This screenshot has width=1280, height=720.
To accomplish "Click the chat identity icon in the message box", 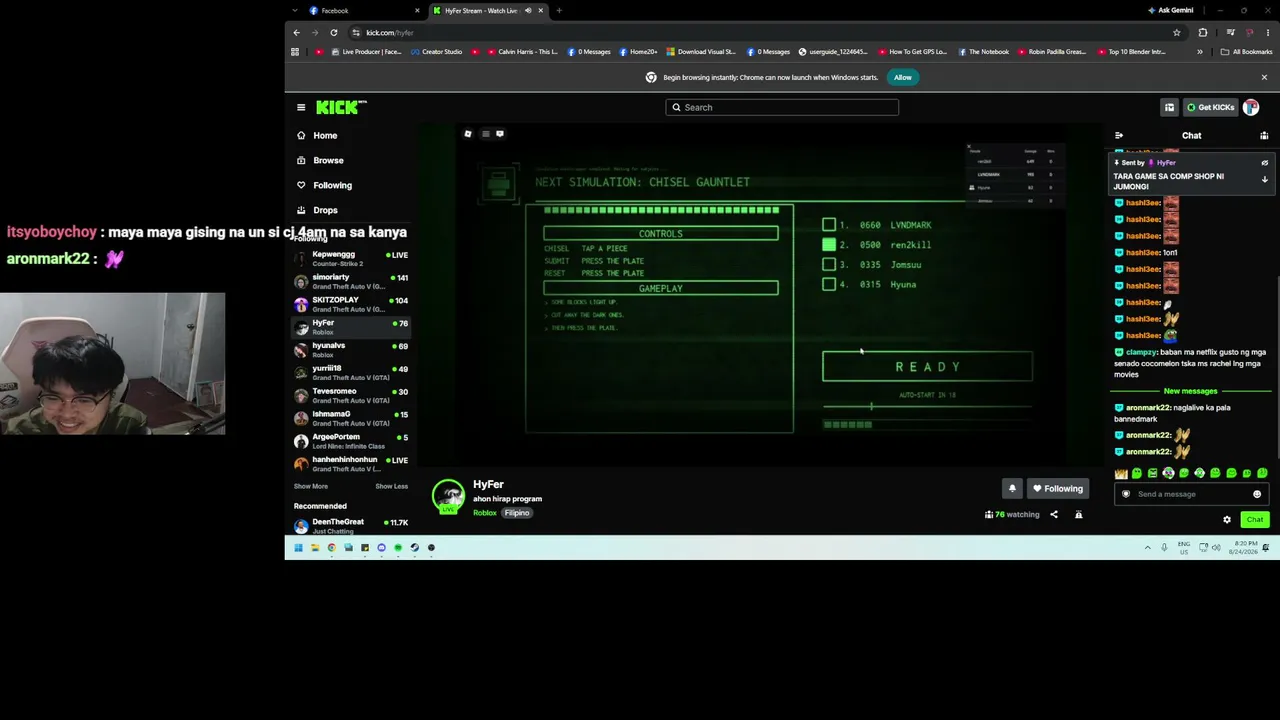I will pyautogui.click(x=1126, y=494).
